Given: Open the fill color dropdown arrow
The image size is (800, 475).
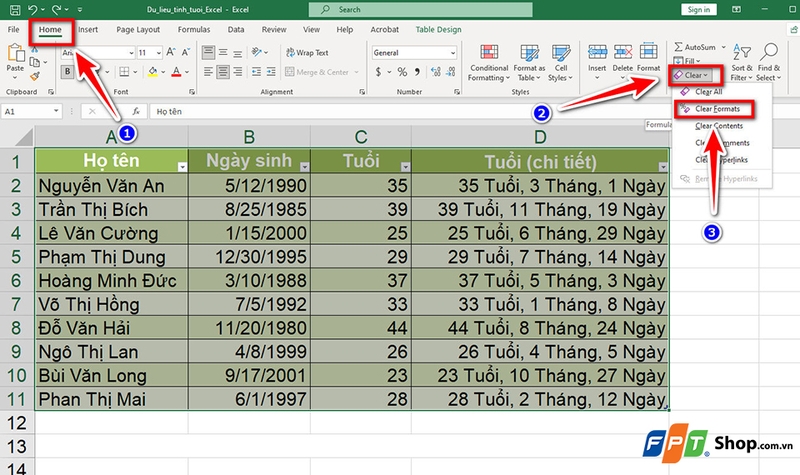Looking at the screenshot, I should [163, 72].
